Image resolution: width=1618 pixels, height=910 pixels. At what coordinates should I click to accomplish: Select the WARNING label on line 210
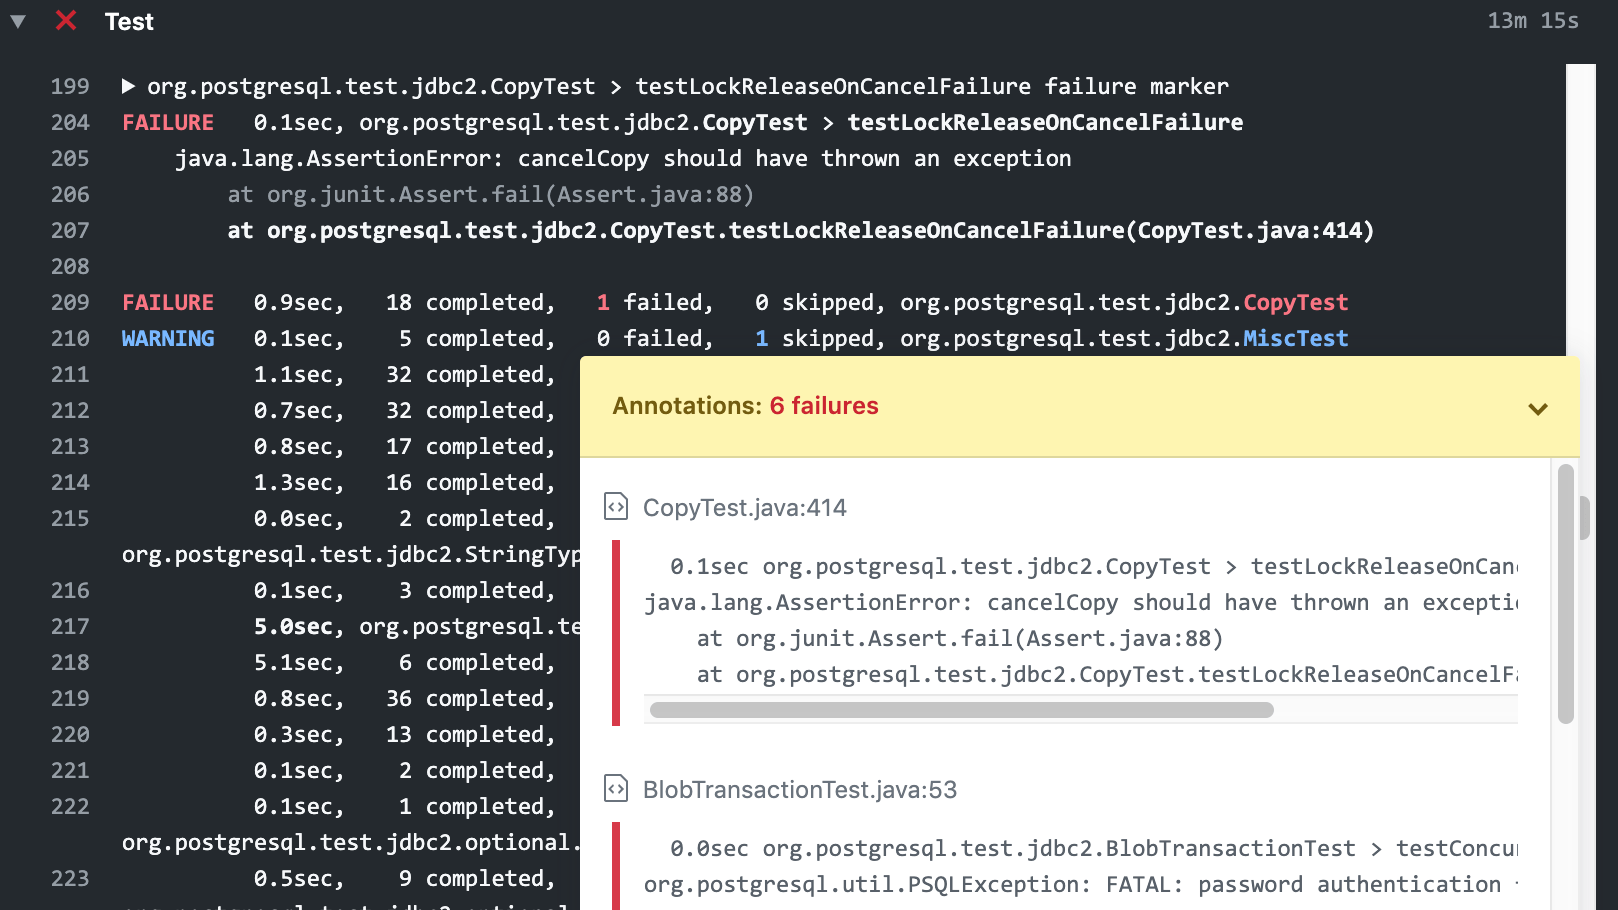pyautogui.click(x=168, y=338)
